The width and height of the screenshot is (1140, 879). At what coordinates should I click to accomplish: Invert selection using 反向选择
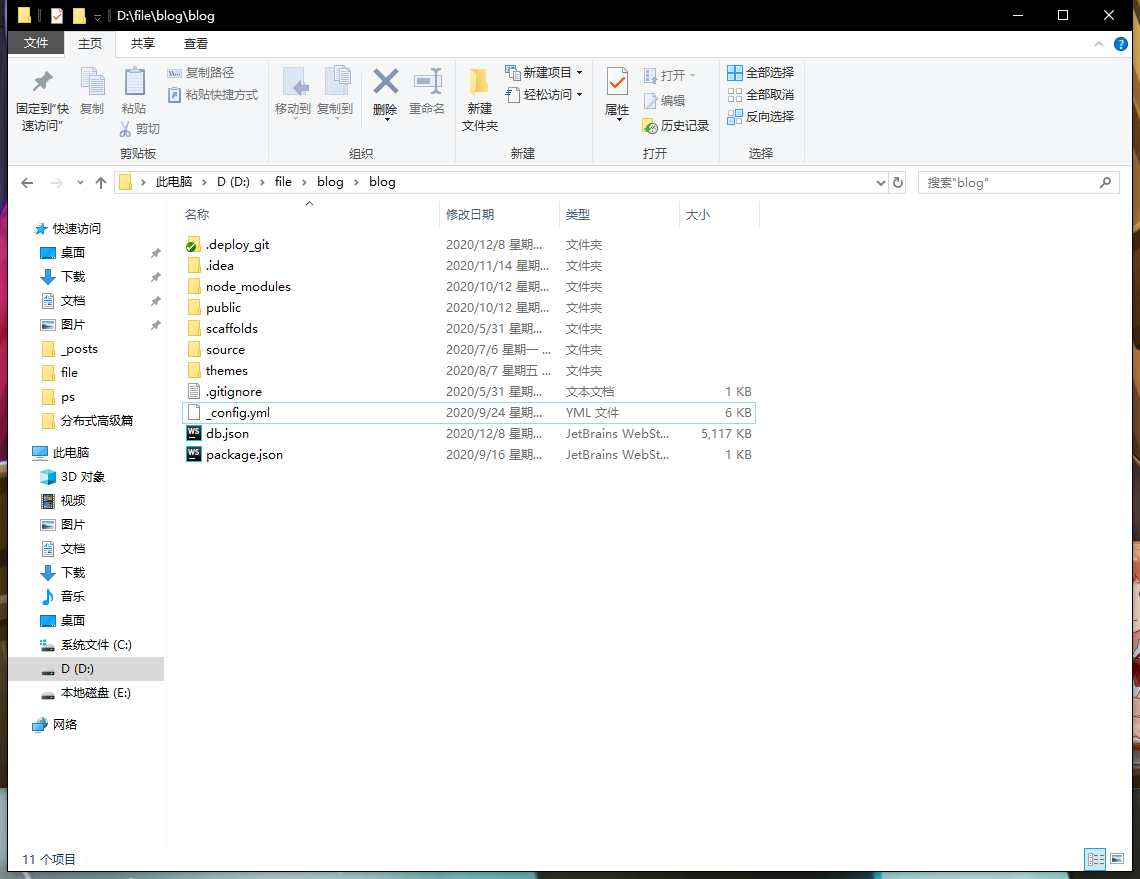(761, 116)
